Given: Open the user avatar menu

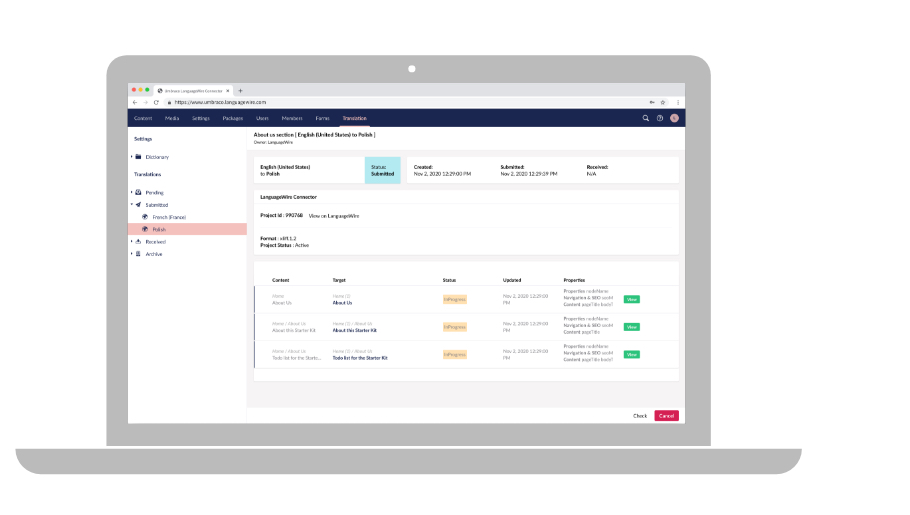Looking at the screenshot, I should click(675, 118).
